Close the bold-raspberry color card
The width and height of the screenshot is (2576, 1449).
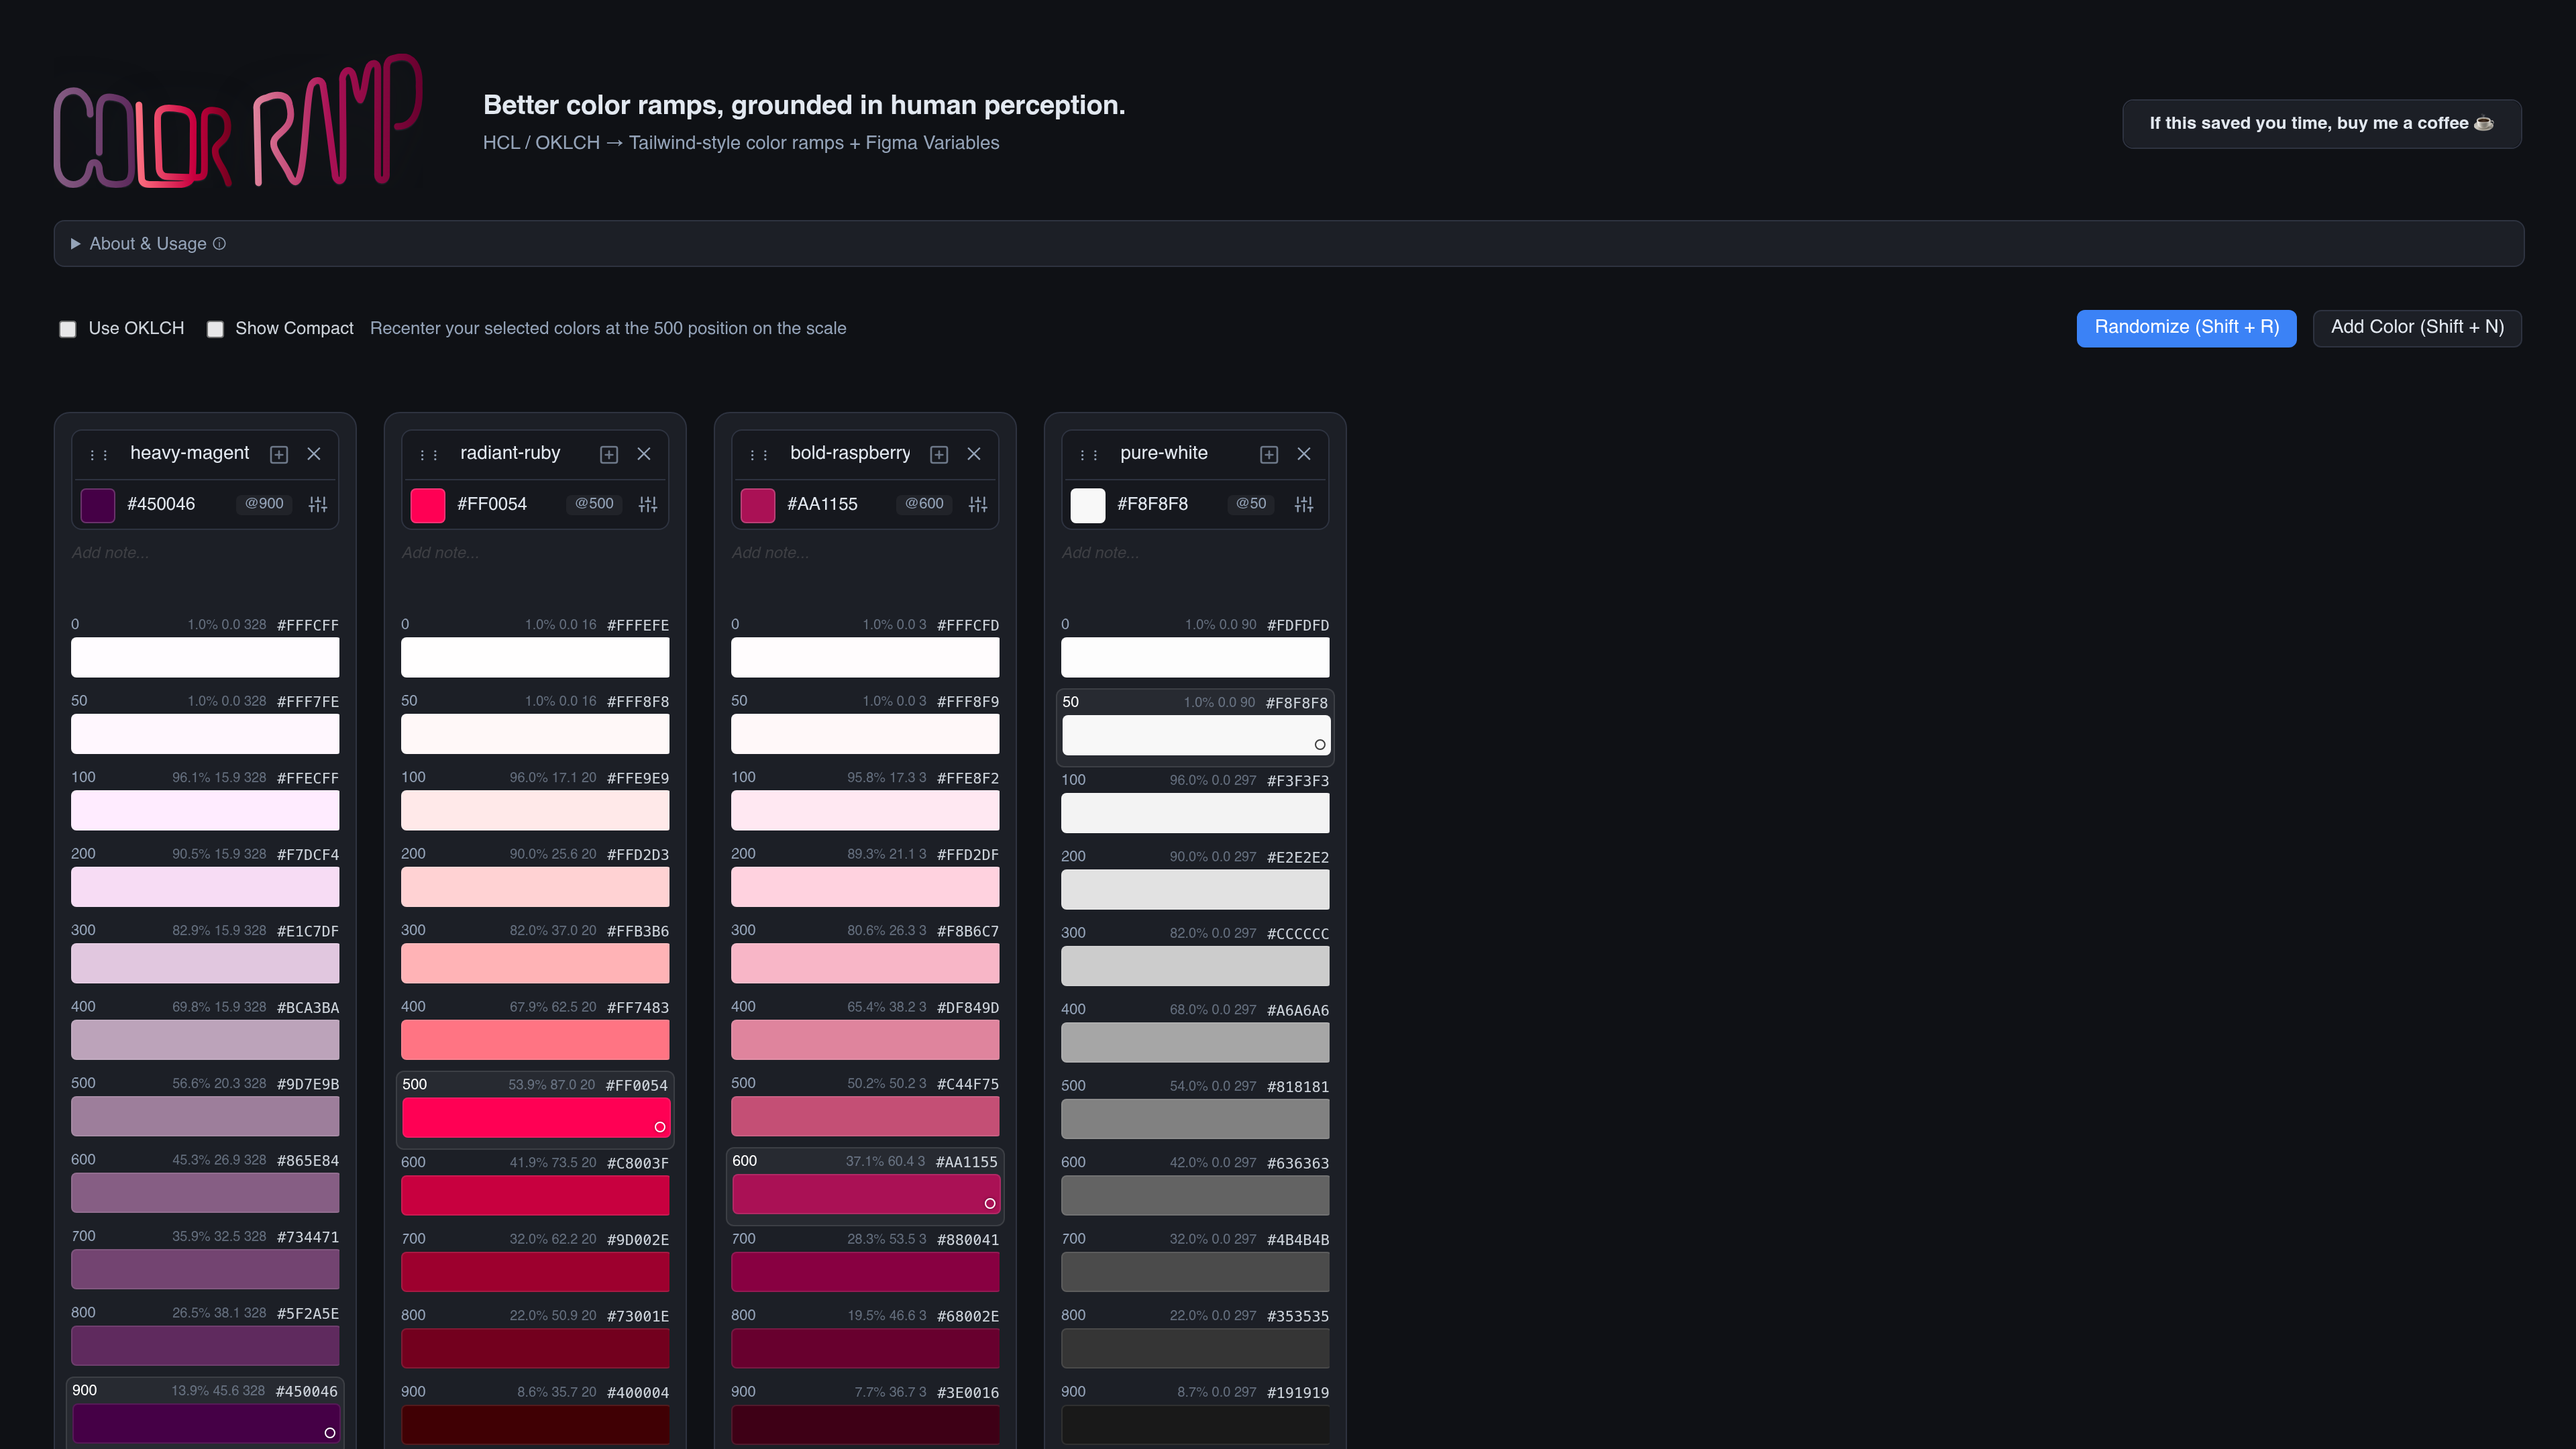click(973, 453)
